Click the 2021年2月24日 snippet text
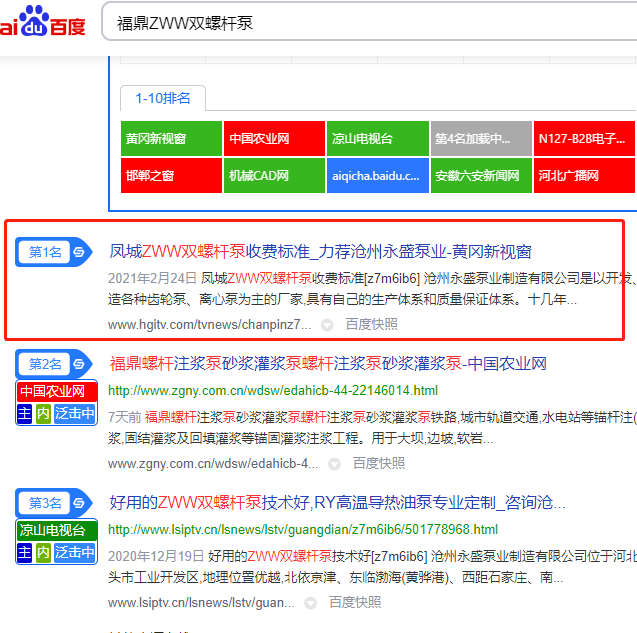Viewport: 637px width, 633px height. pos(152,278)
